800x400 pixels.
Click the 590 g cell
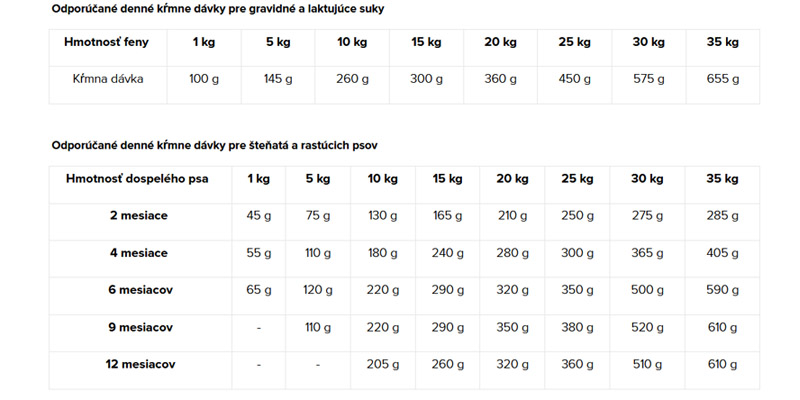click(721, 290)
